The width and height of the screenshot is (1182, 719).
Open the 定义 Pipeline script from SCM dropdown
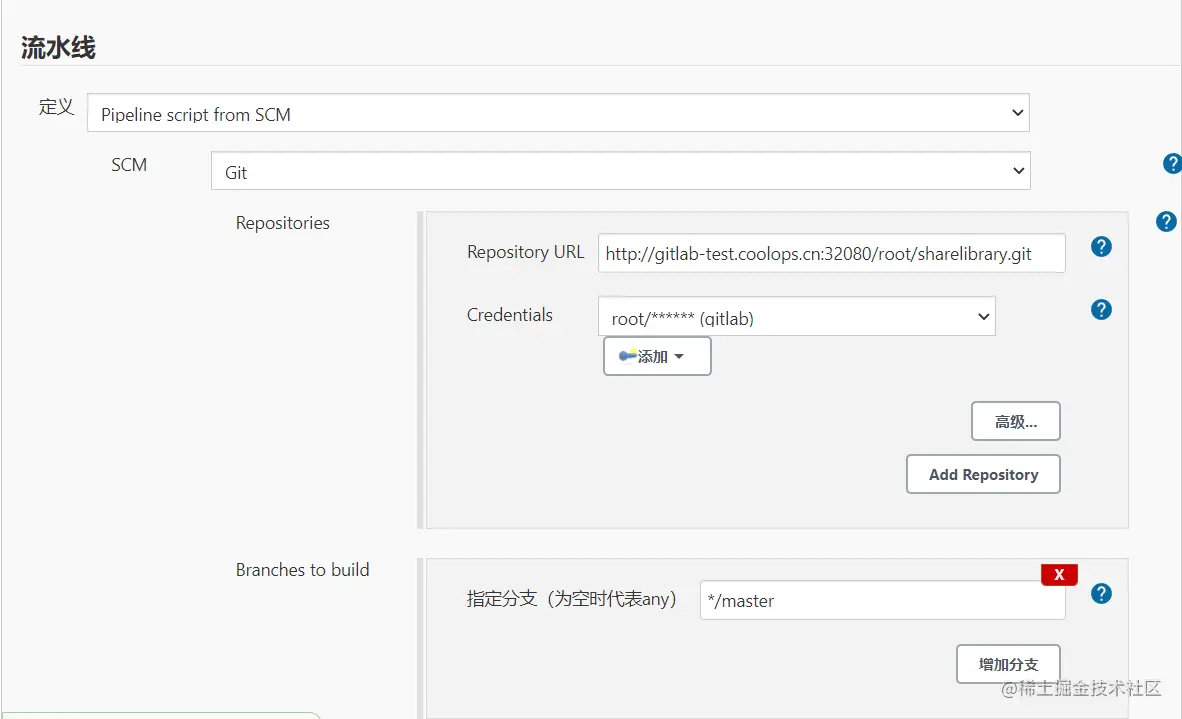[x=558, y=113]
